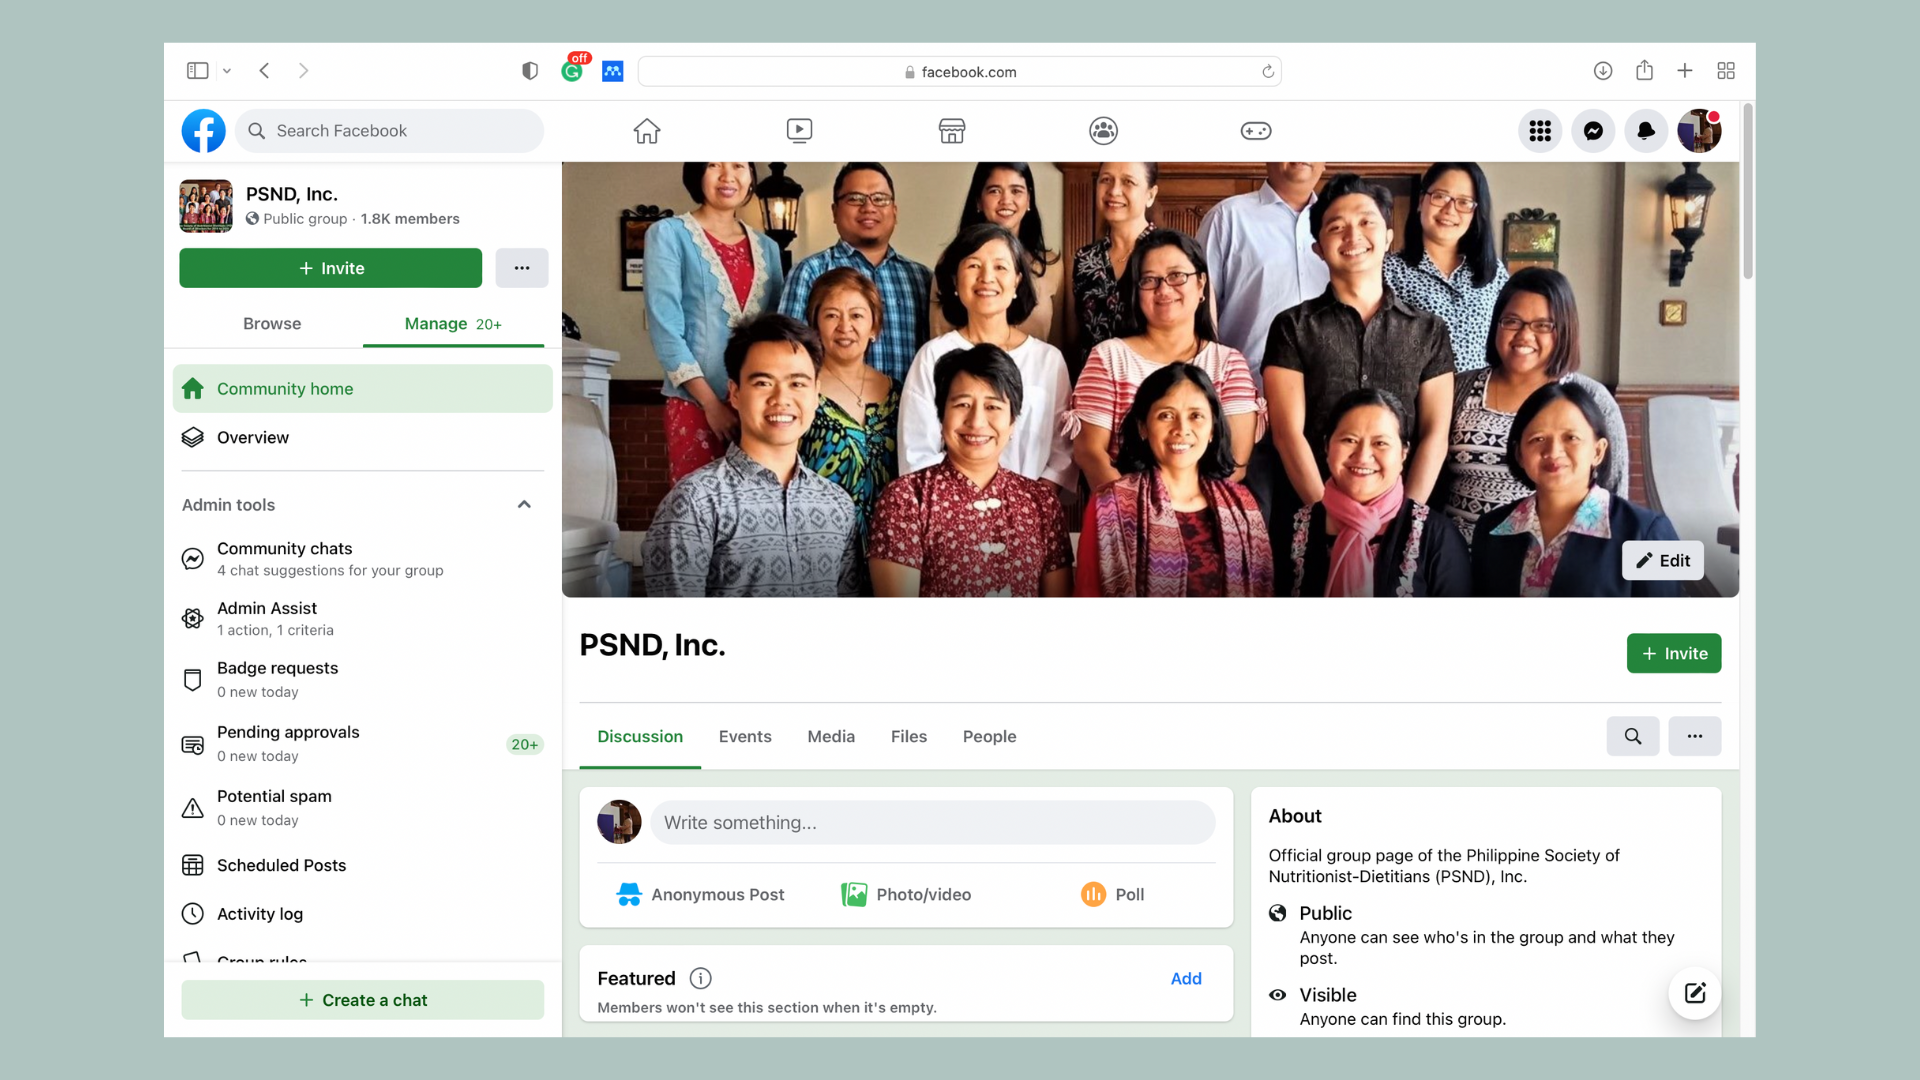Image resolution: width=1920 pixels, height=1080 pixels.
Task: Open Facebook Messenger icon
Action: tap(1593, 131)
